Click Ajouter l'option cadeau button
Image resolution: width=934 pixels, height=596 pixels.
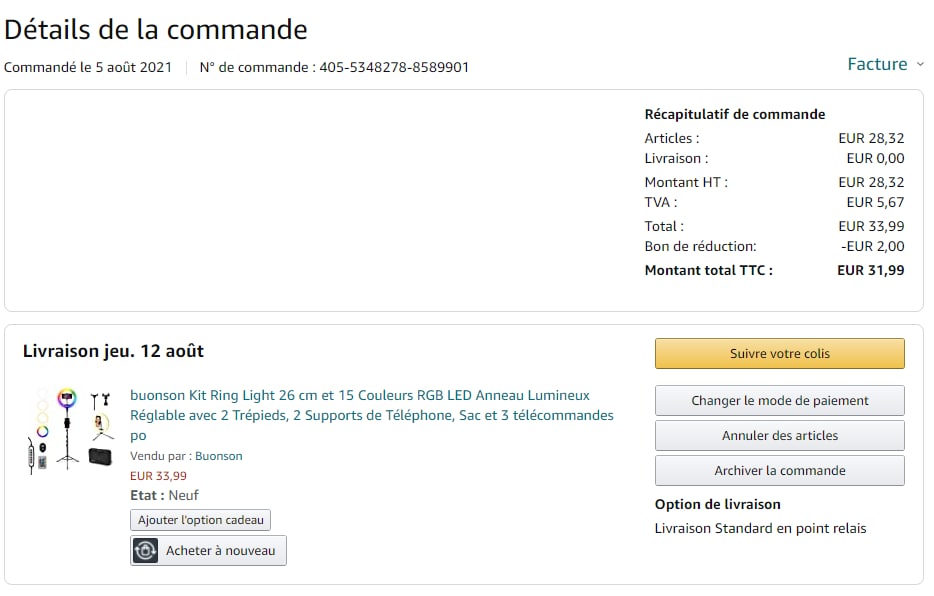(200, 520)
